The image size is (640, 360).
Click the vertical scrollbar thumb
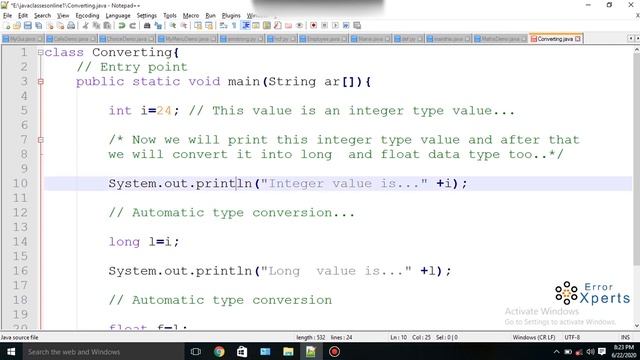[x=637, y=159]
